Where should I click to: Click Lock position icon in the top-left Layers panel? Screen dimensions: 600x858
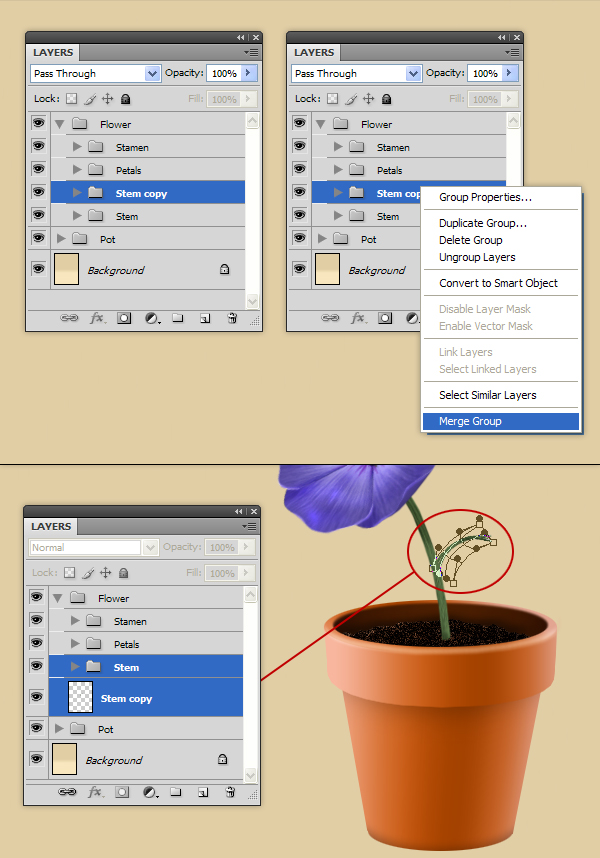(108, 99)
